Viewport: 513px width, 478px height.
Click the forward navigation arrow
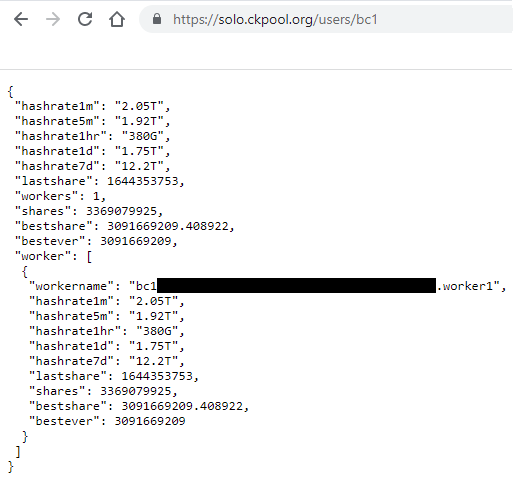tap(53, 19)
